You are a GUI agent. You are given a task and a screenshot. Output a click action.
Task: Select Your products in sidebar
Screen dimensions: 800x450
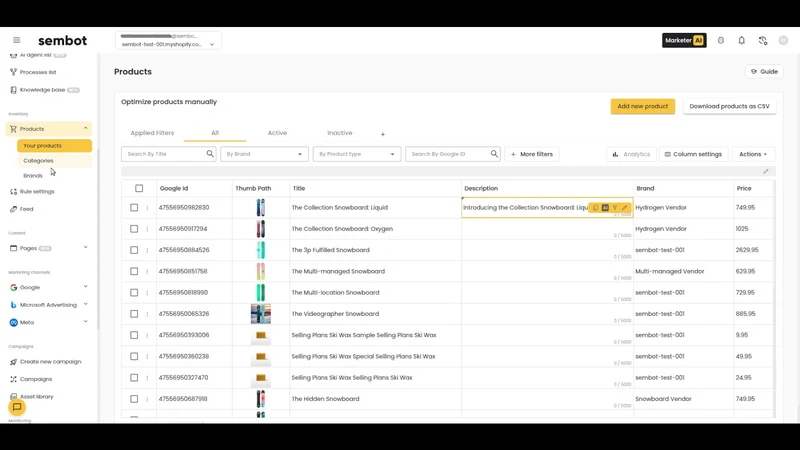54,145
